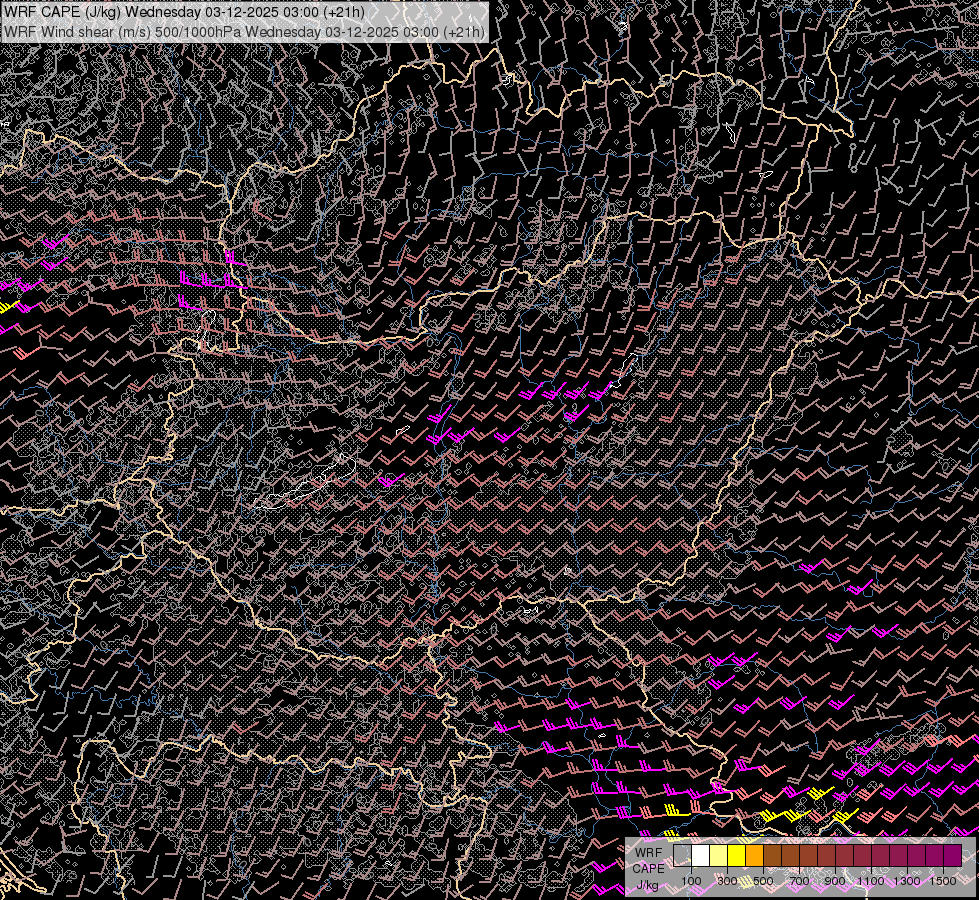
Task: Select the brown swatch right of orange
Action: click(x=773, y=855)
